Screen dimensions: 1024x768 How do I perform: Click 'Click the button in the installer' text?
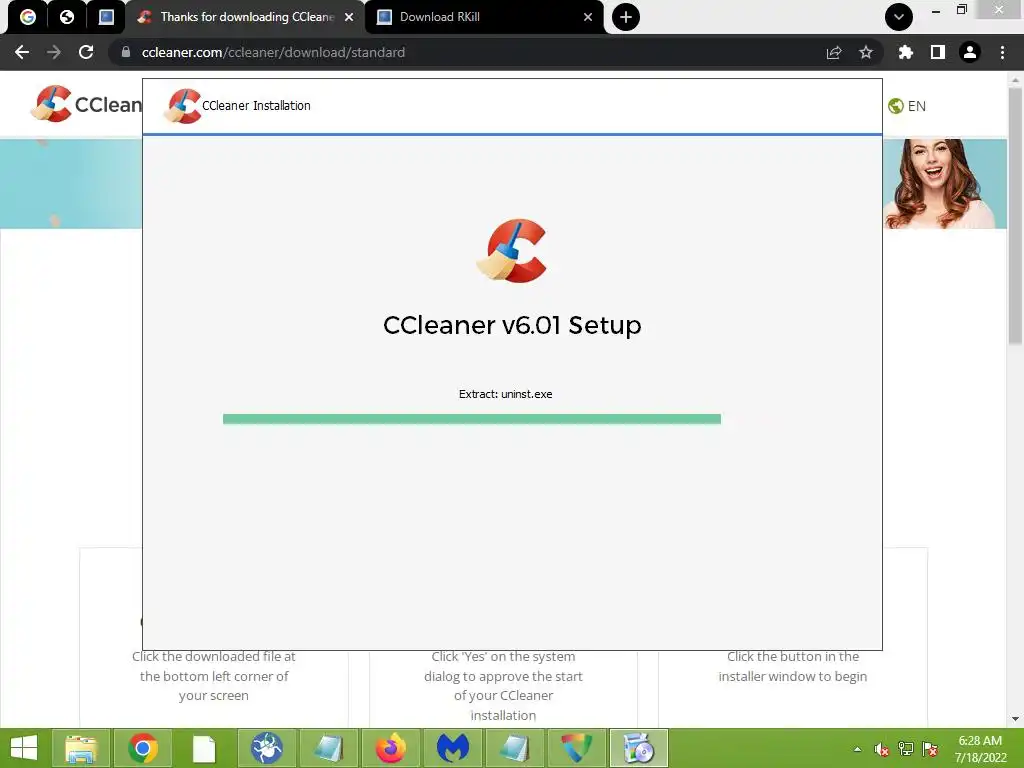click(x=793, y=666)
